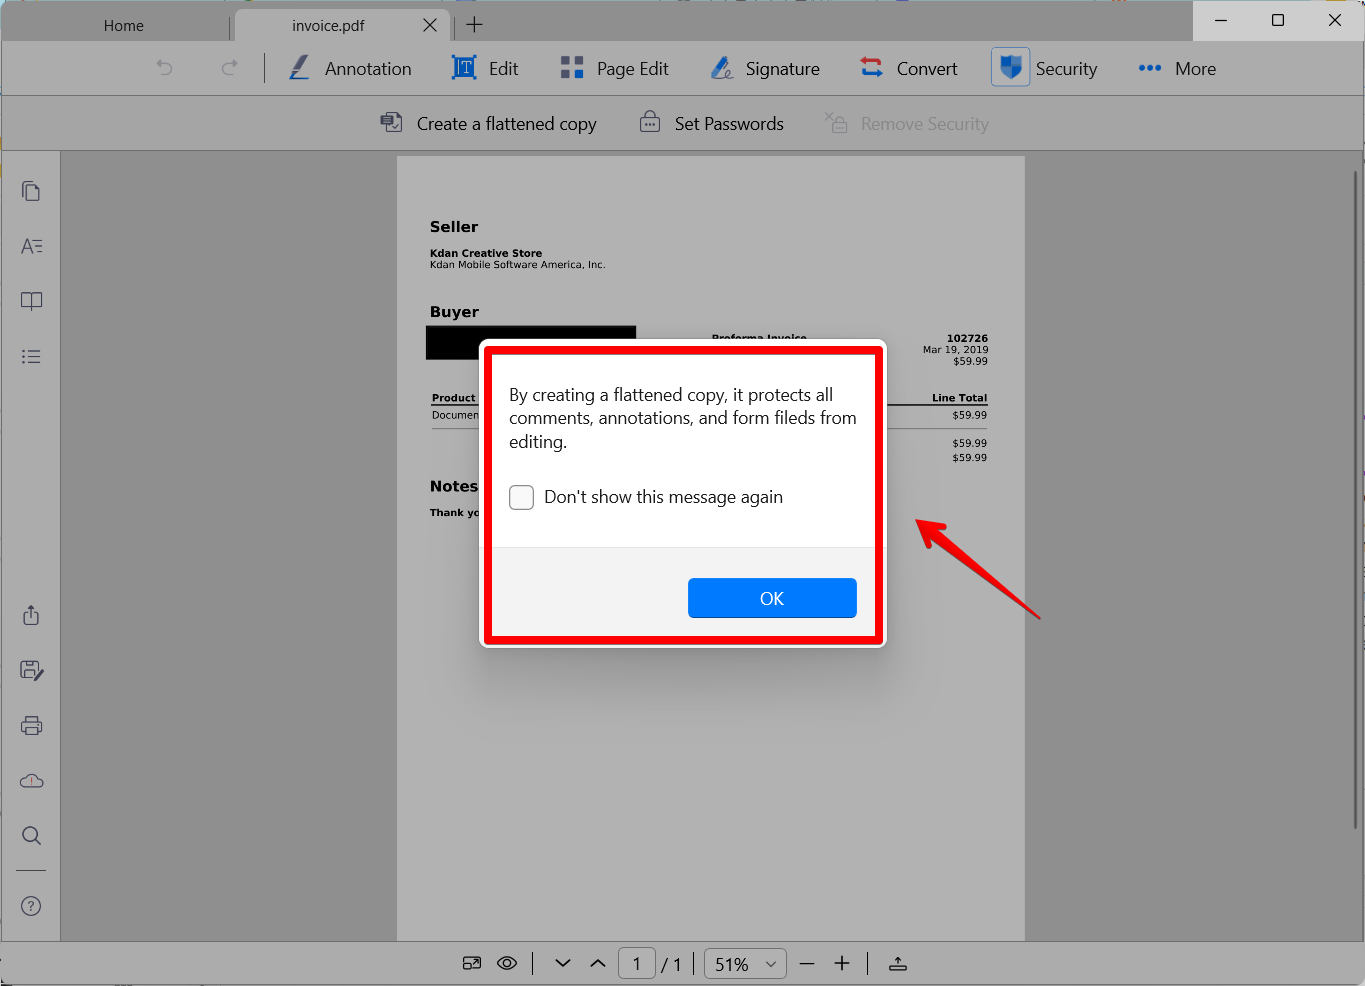
Task: Switch to the Home tab
Action: (x=124, y=26)
